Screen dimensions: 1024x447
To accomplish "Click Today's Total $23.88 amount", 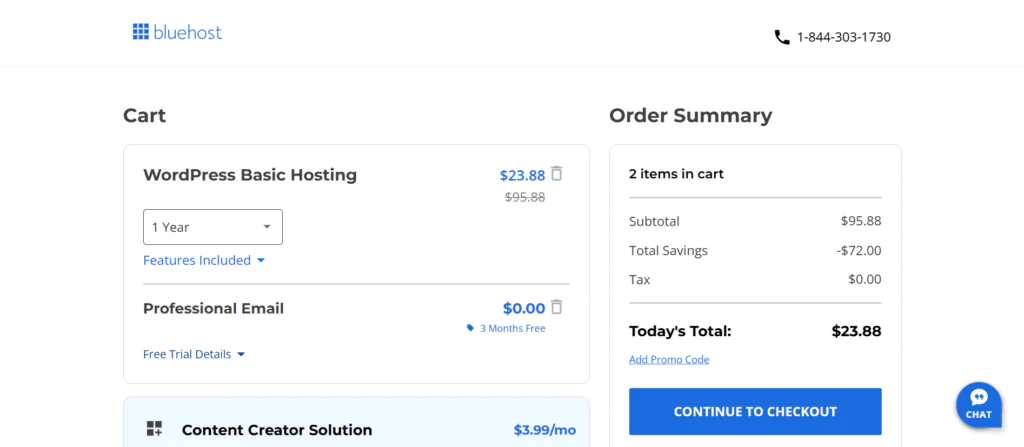I will 856,331.
